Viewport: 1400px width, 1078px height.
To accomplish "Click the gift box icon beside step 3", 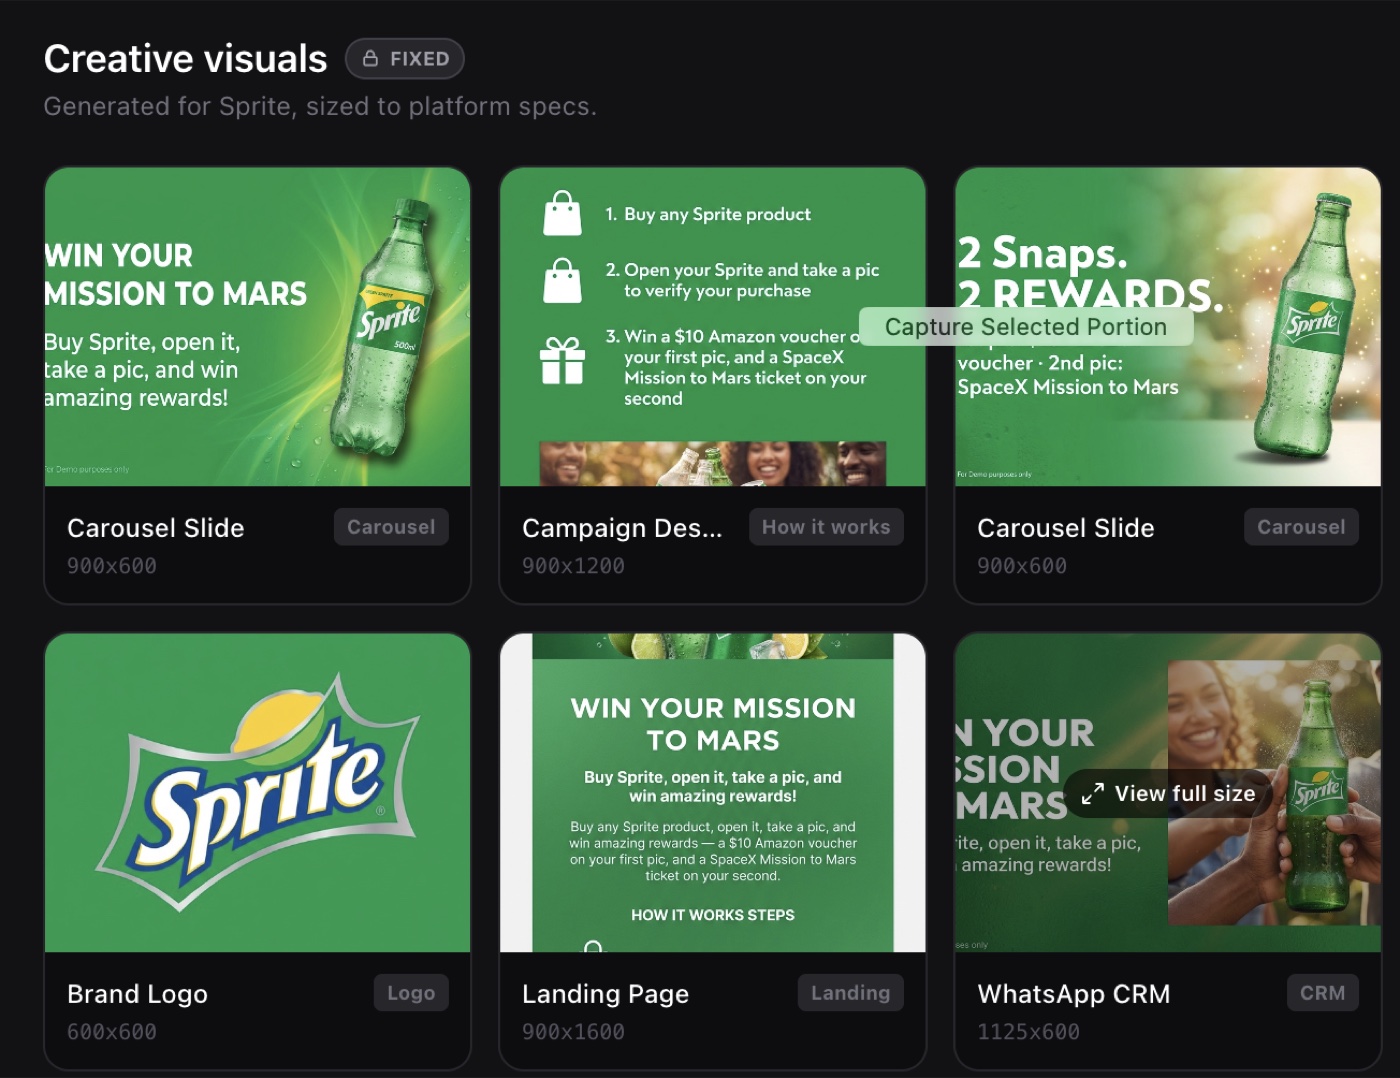I will coord(562,361).
